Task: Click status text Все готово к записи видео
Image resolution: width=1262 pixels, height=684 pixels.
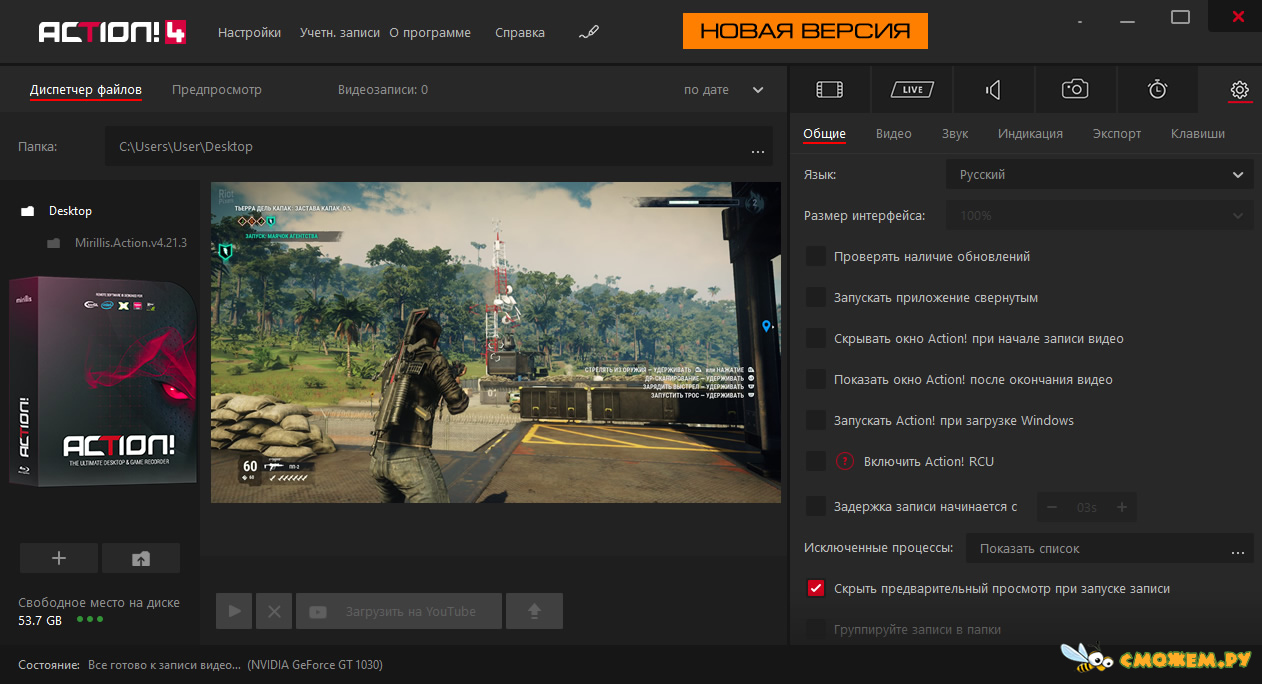Action: 164,665
